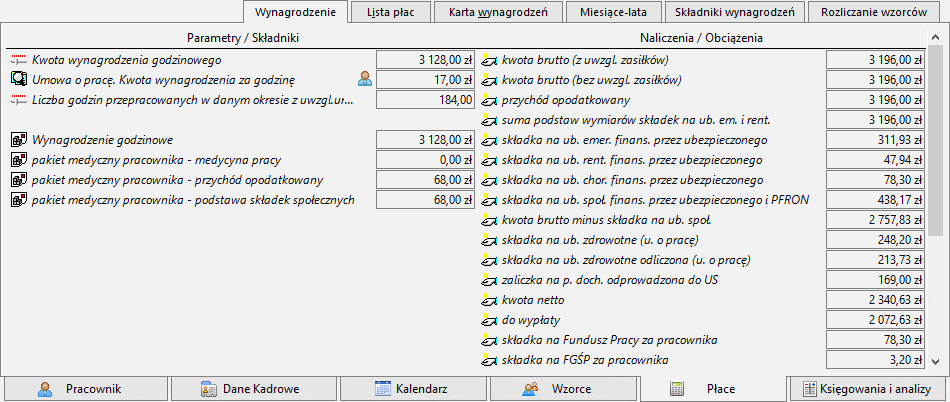950x402 pixels.
Task: Click the icon beside do wypłaty
Action: [489, 320]
